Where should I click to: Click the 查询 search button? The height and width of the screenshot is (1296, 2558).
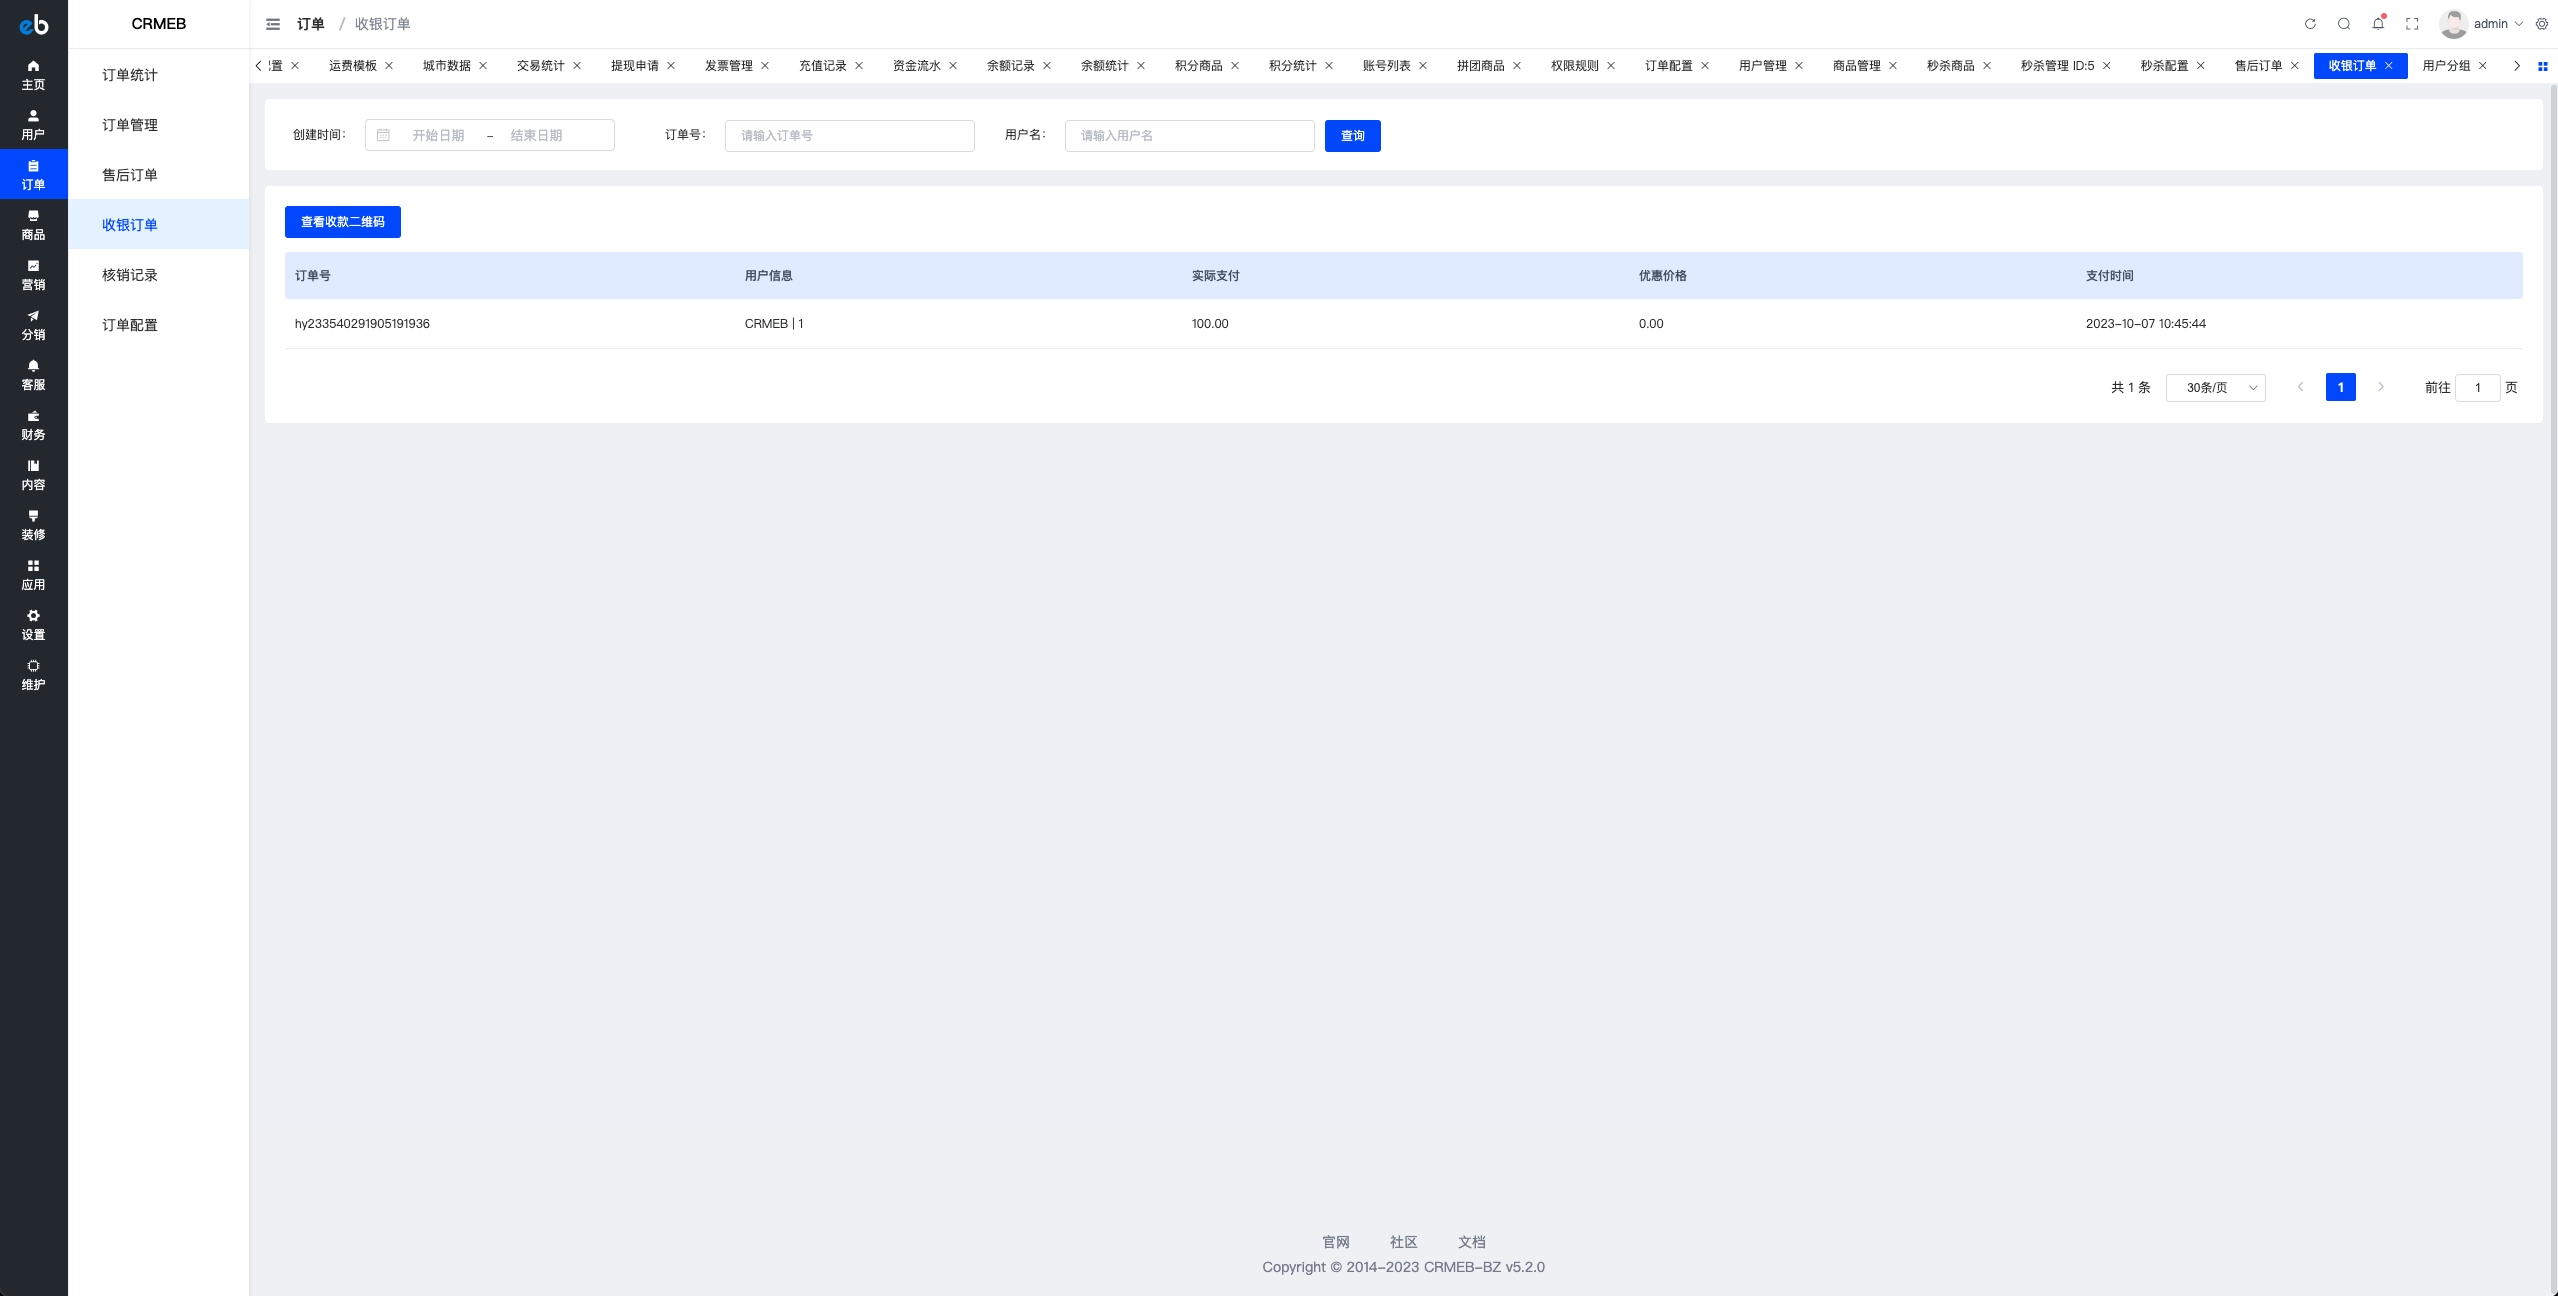click(1352, 136)
